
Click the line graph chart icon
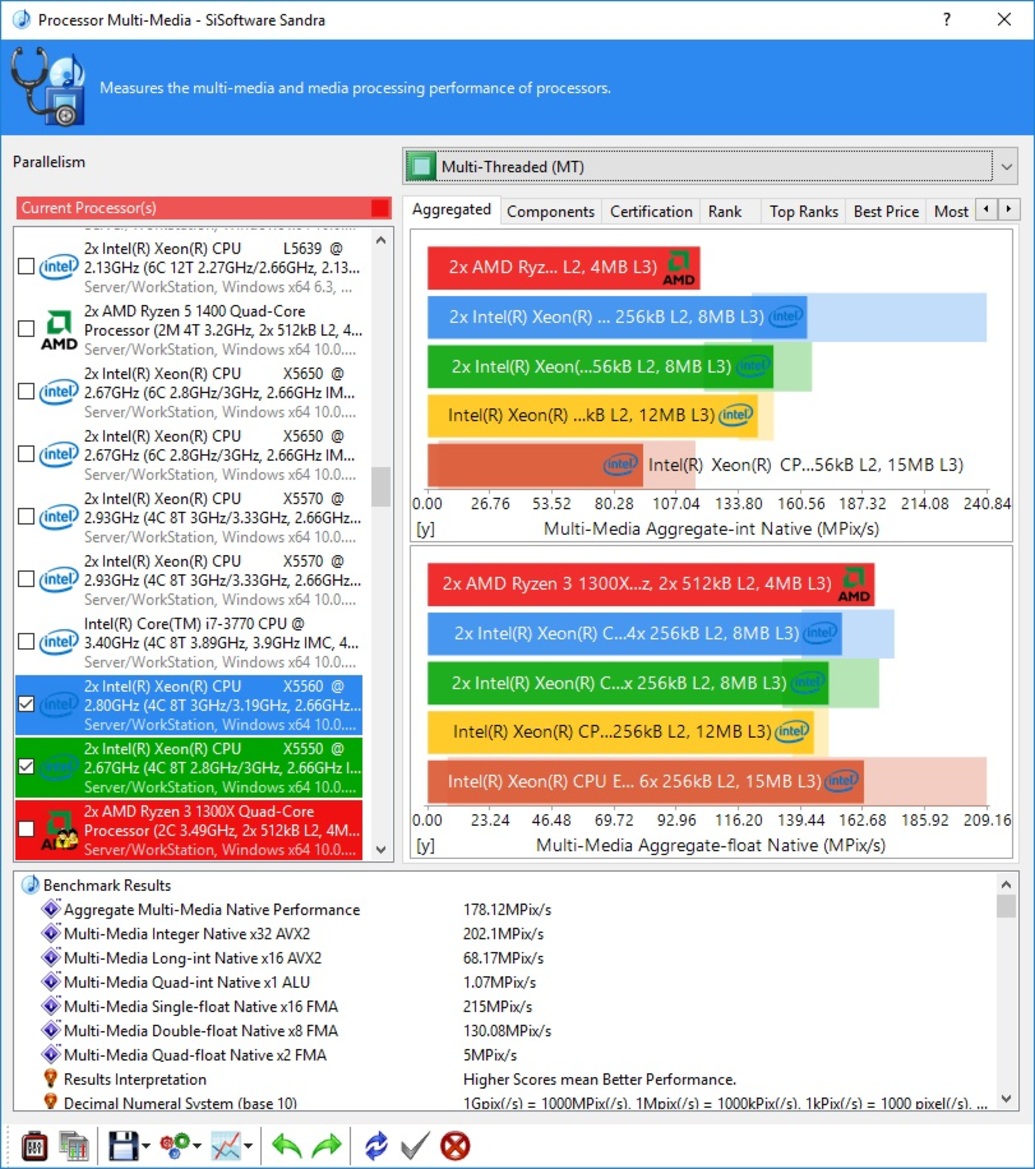[x=226, y=1146]
